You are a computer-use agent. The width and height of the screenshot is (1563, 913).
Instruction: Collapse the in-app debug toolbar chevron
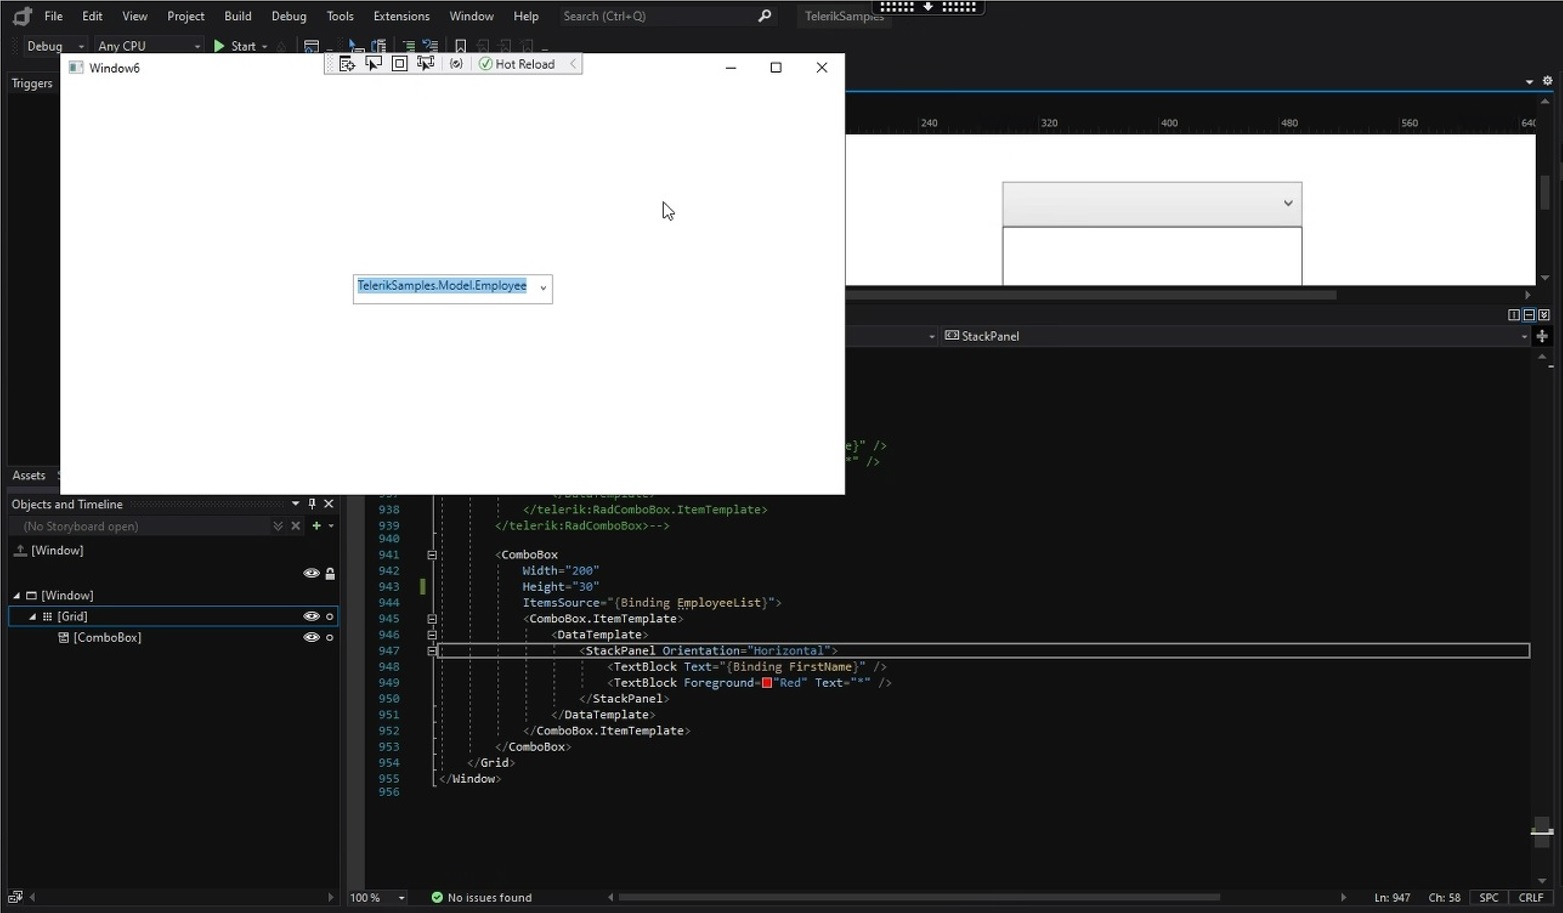tap(573, 64)
